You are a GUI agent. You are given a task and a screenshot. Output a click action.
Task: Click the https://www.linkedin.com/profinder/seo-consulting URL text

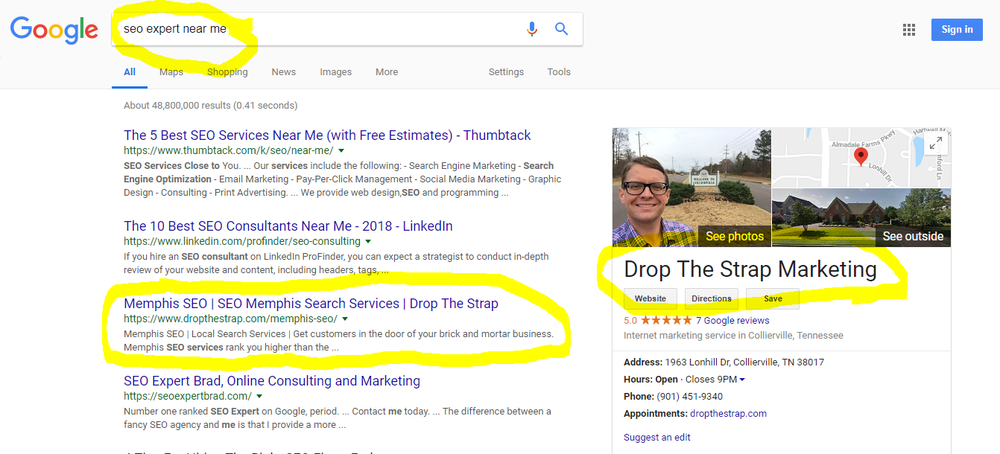click(242, 242)
